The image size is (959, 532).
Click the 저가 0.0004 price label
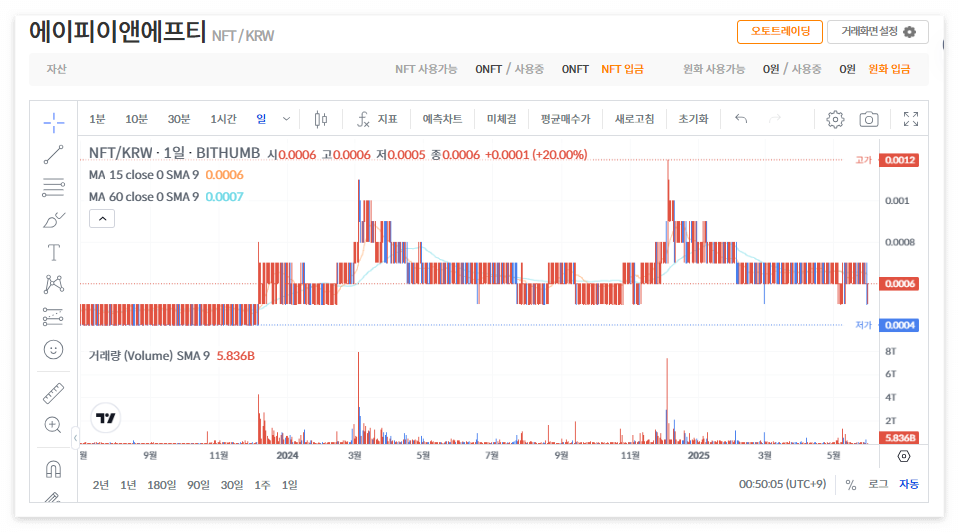[x=900, y=325]
